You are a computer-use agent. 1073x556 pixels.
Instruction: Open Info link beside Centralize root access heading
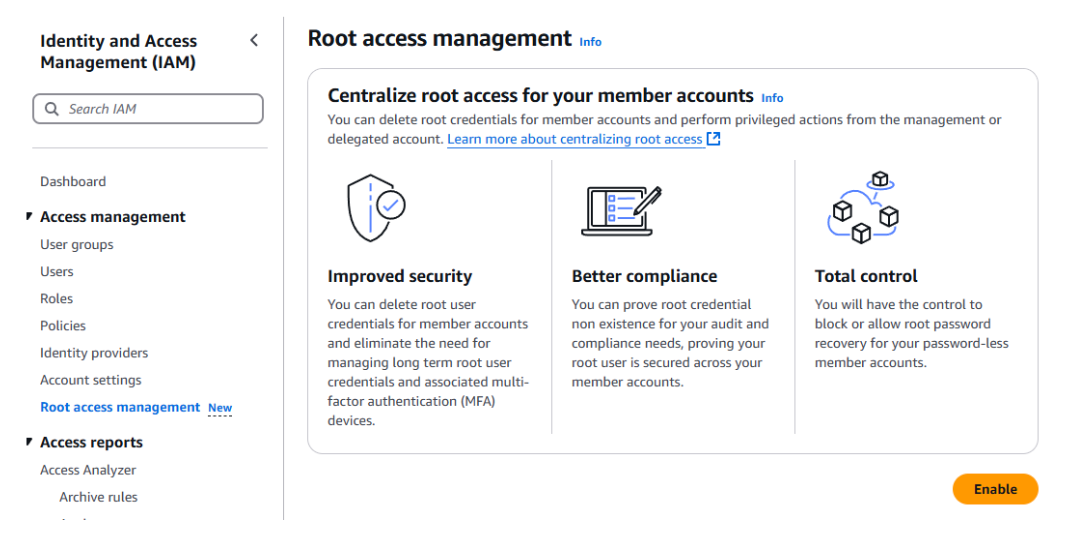coord(772,98)
